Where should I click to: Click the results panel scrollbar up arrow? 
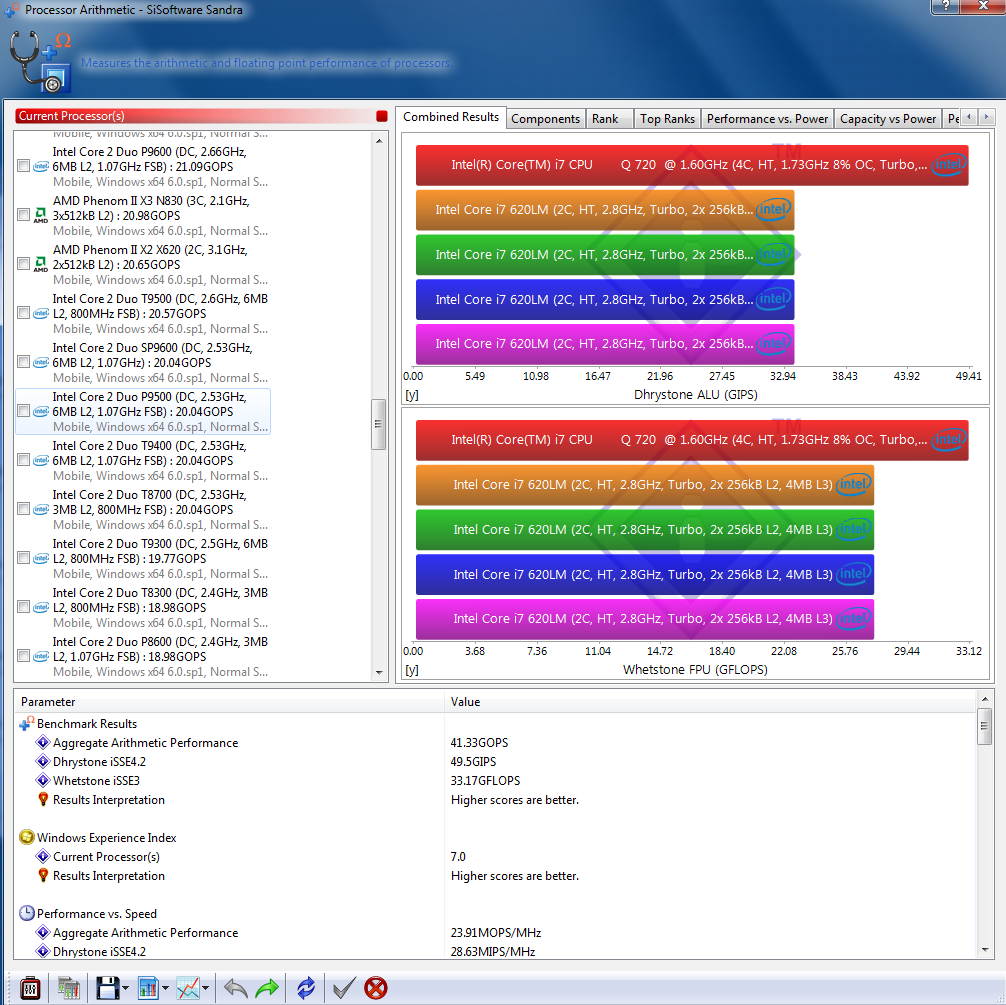984,698
